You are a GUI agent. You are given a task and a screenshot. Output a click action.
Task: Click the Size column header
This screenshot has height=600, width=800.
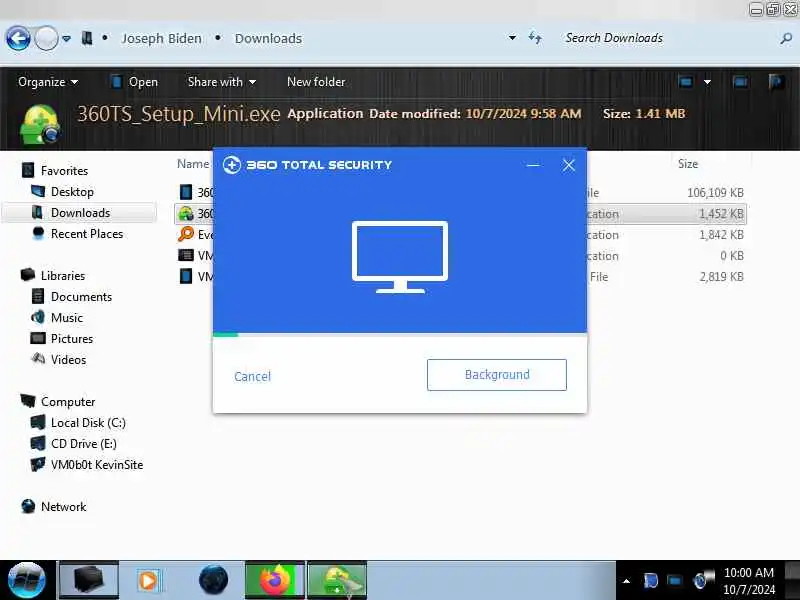tap(688, 164)
